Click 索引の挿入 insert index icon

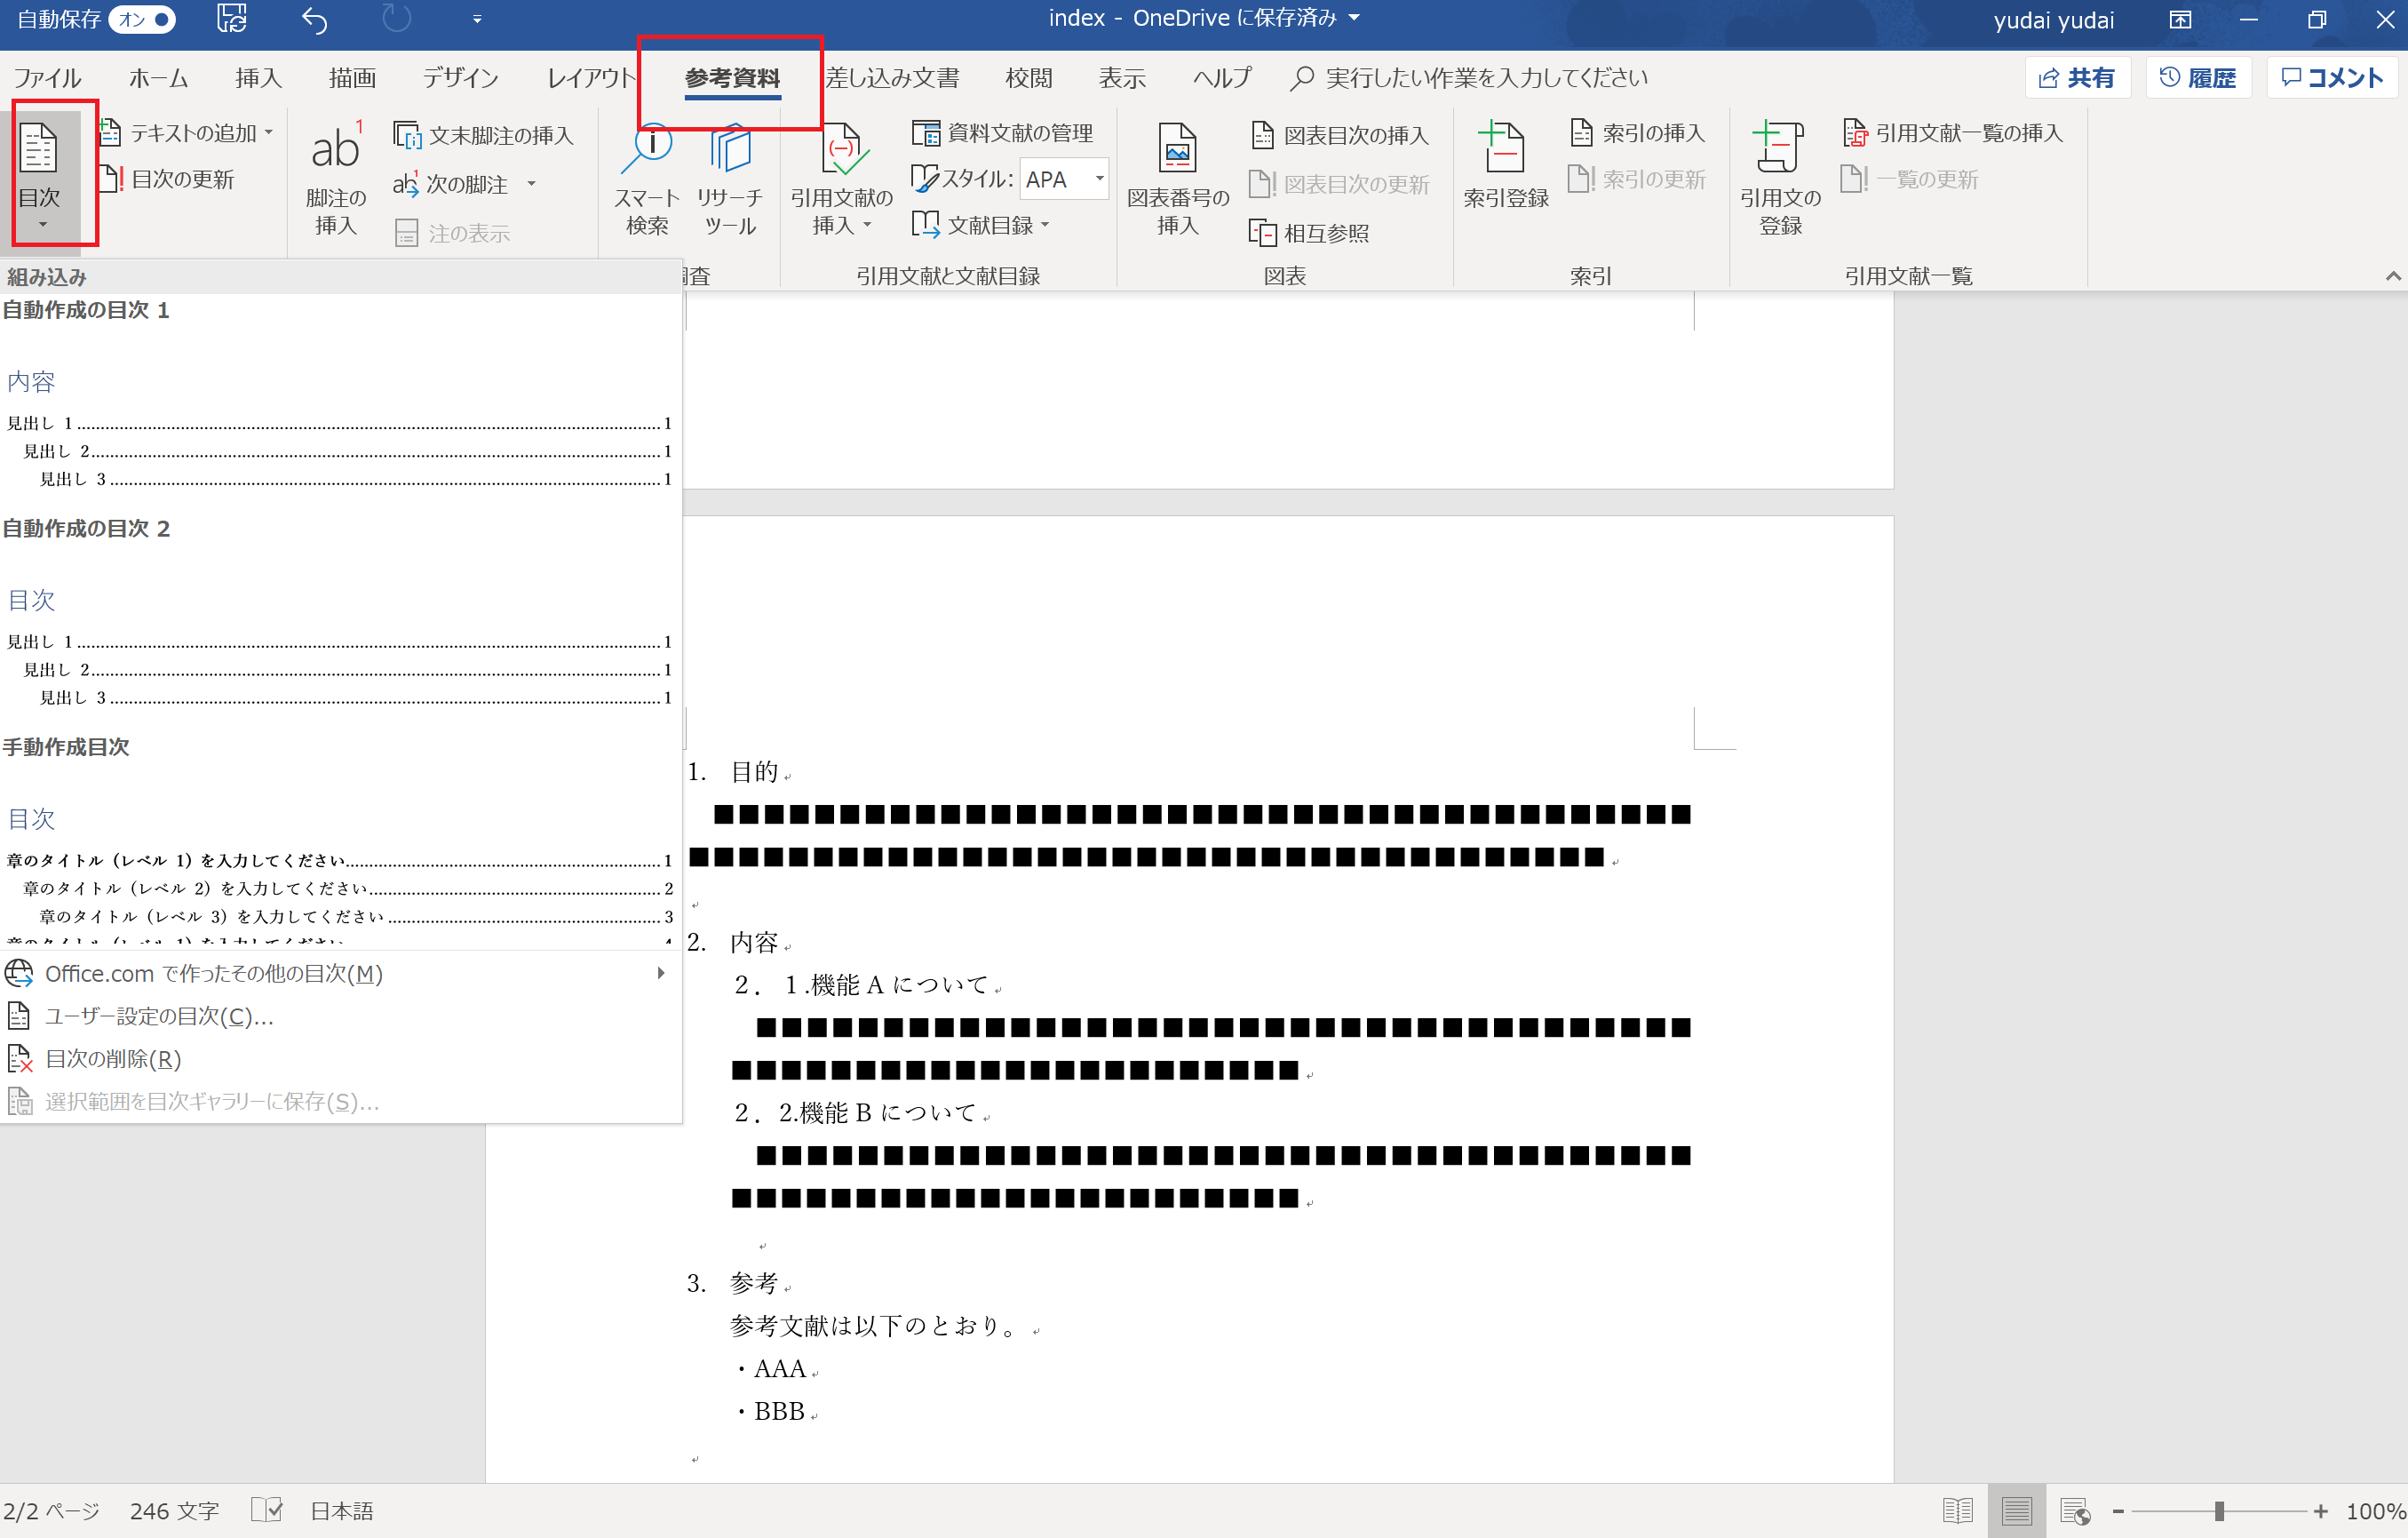click(x=1581, y=132)
